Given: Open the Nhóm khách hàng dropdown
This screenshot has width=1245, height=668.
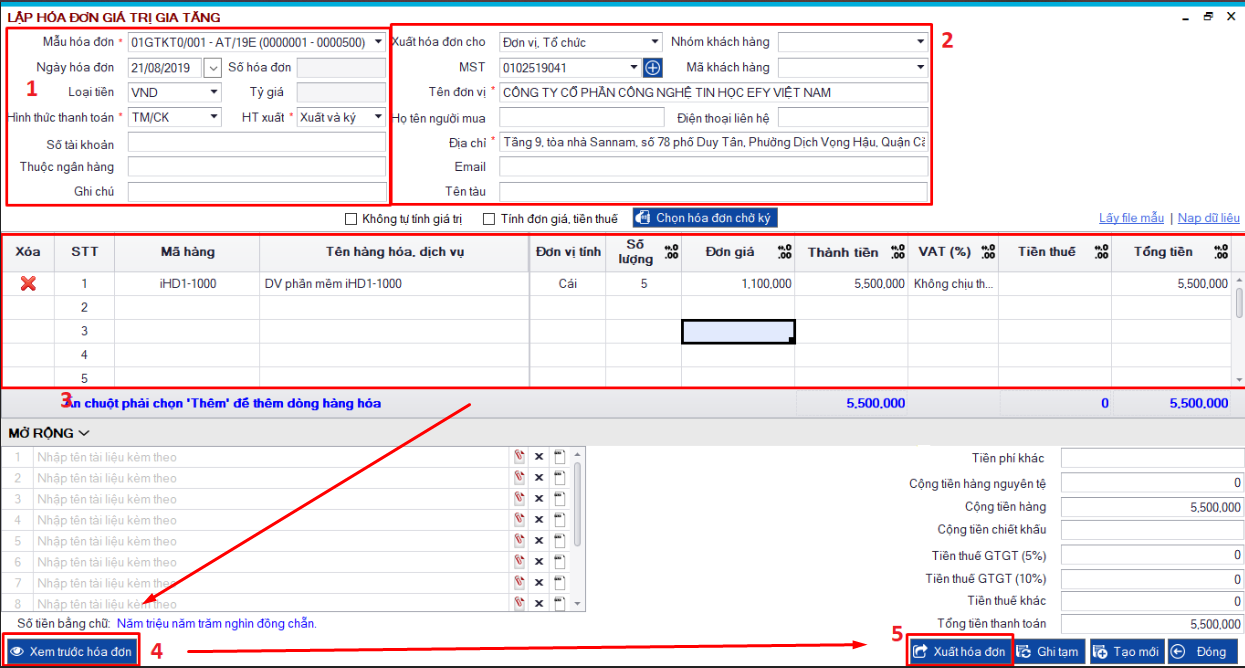Looking at the screenshot, I should click(920, 42).
